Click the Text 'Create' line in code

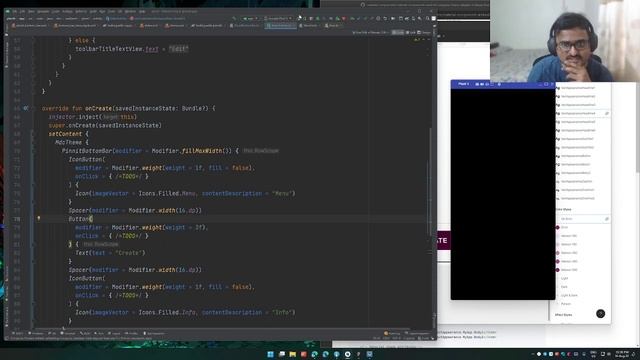coord(110,253)
